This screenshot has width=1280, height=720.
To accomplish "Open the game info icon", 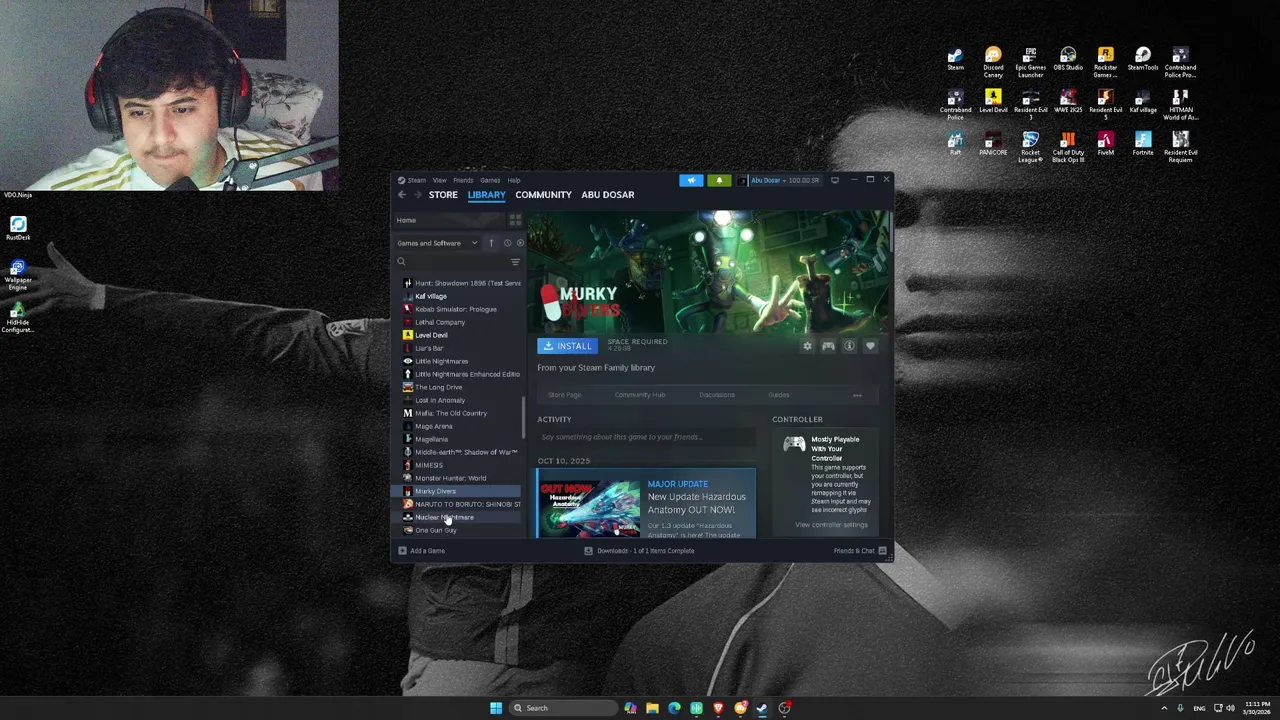I will (849, 346).
